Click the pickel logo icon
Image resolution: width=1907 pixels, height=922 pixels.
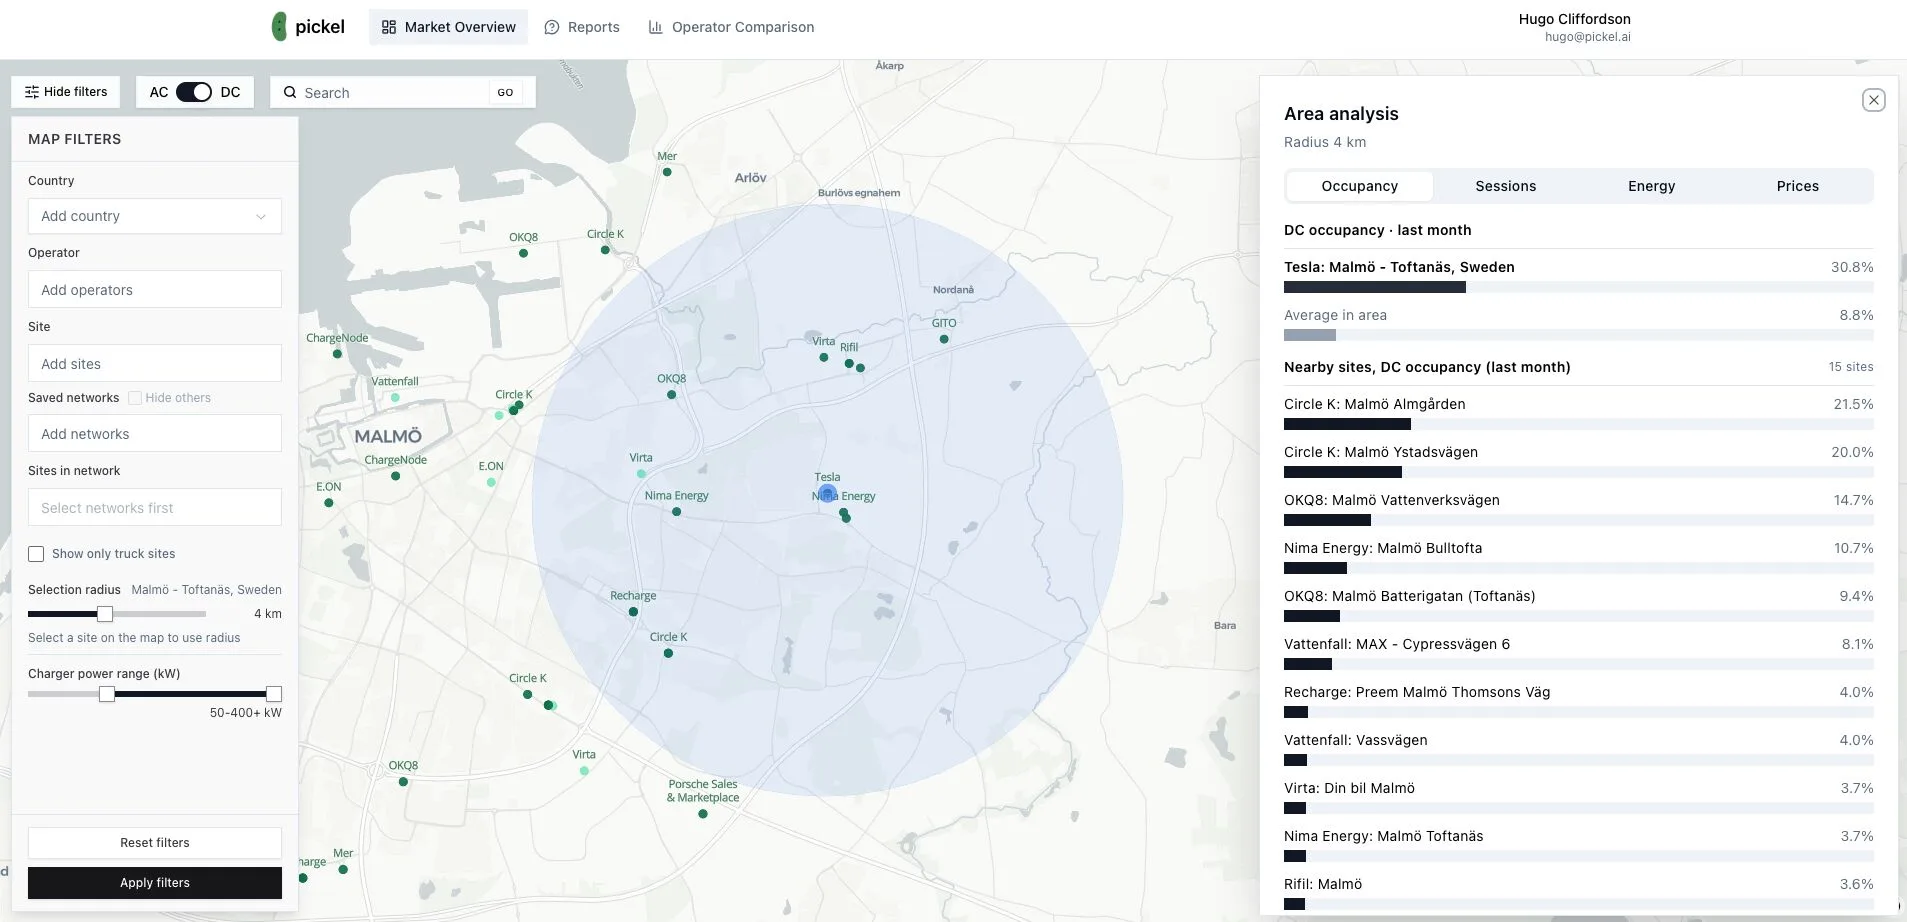[x=279, y=27]
